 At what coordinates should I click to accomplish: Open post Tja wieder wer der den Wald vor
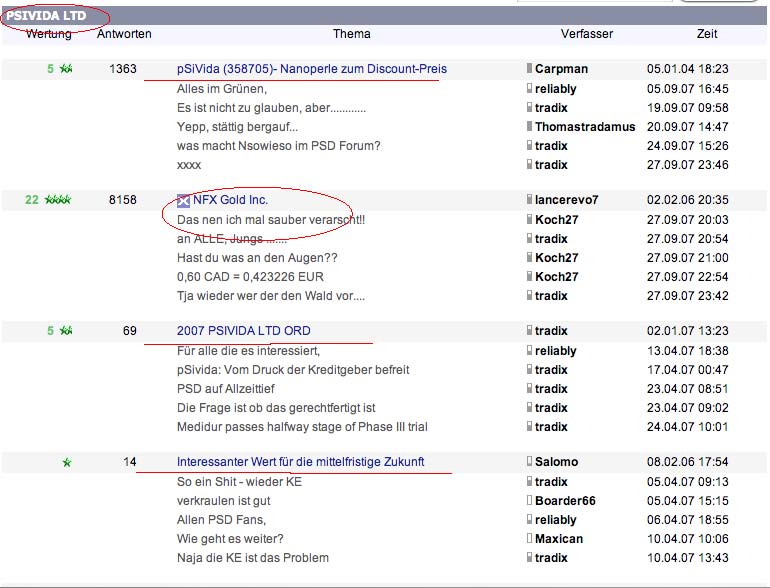click(271, 296)
